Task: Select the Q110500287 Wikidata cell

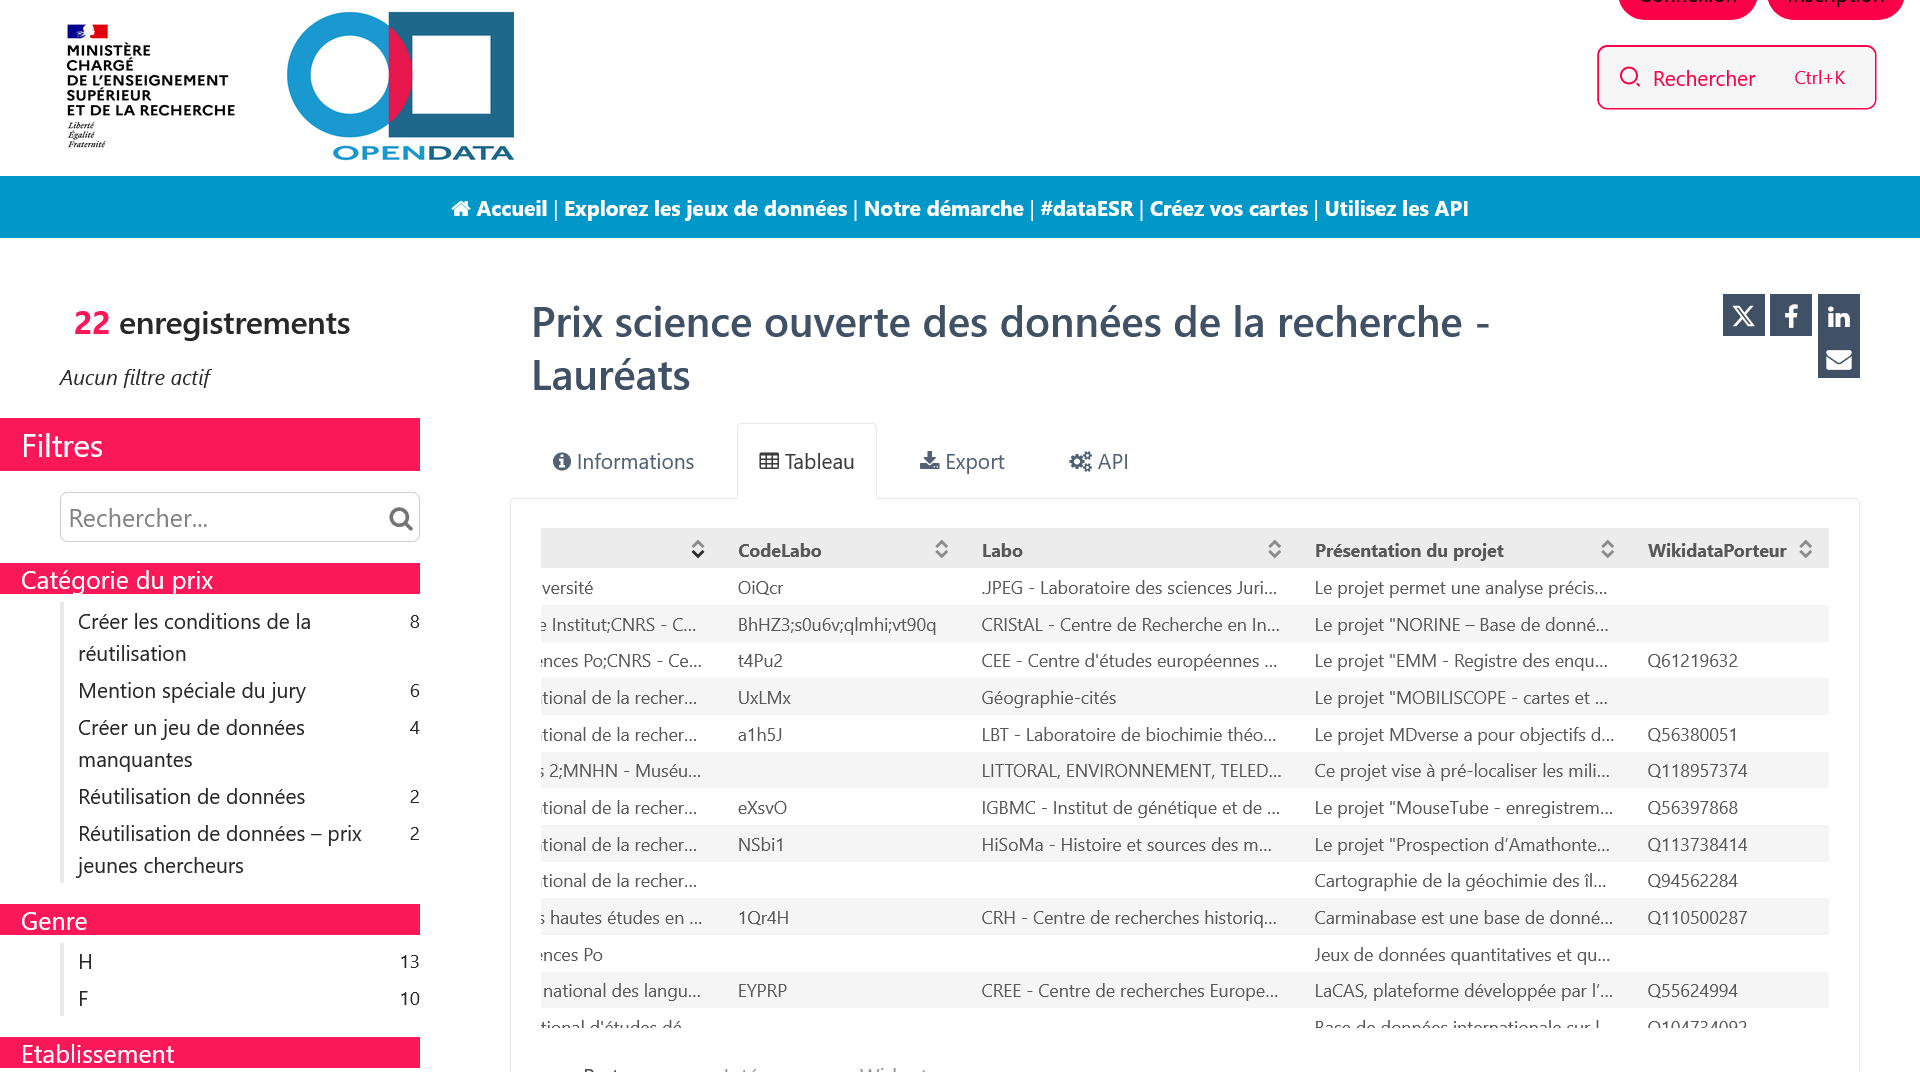Action: pyautogui.click(x=1697, y=917)
